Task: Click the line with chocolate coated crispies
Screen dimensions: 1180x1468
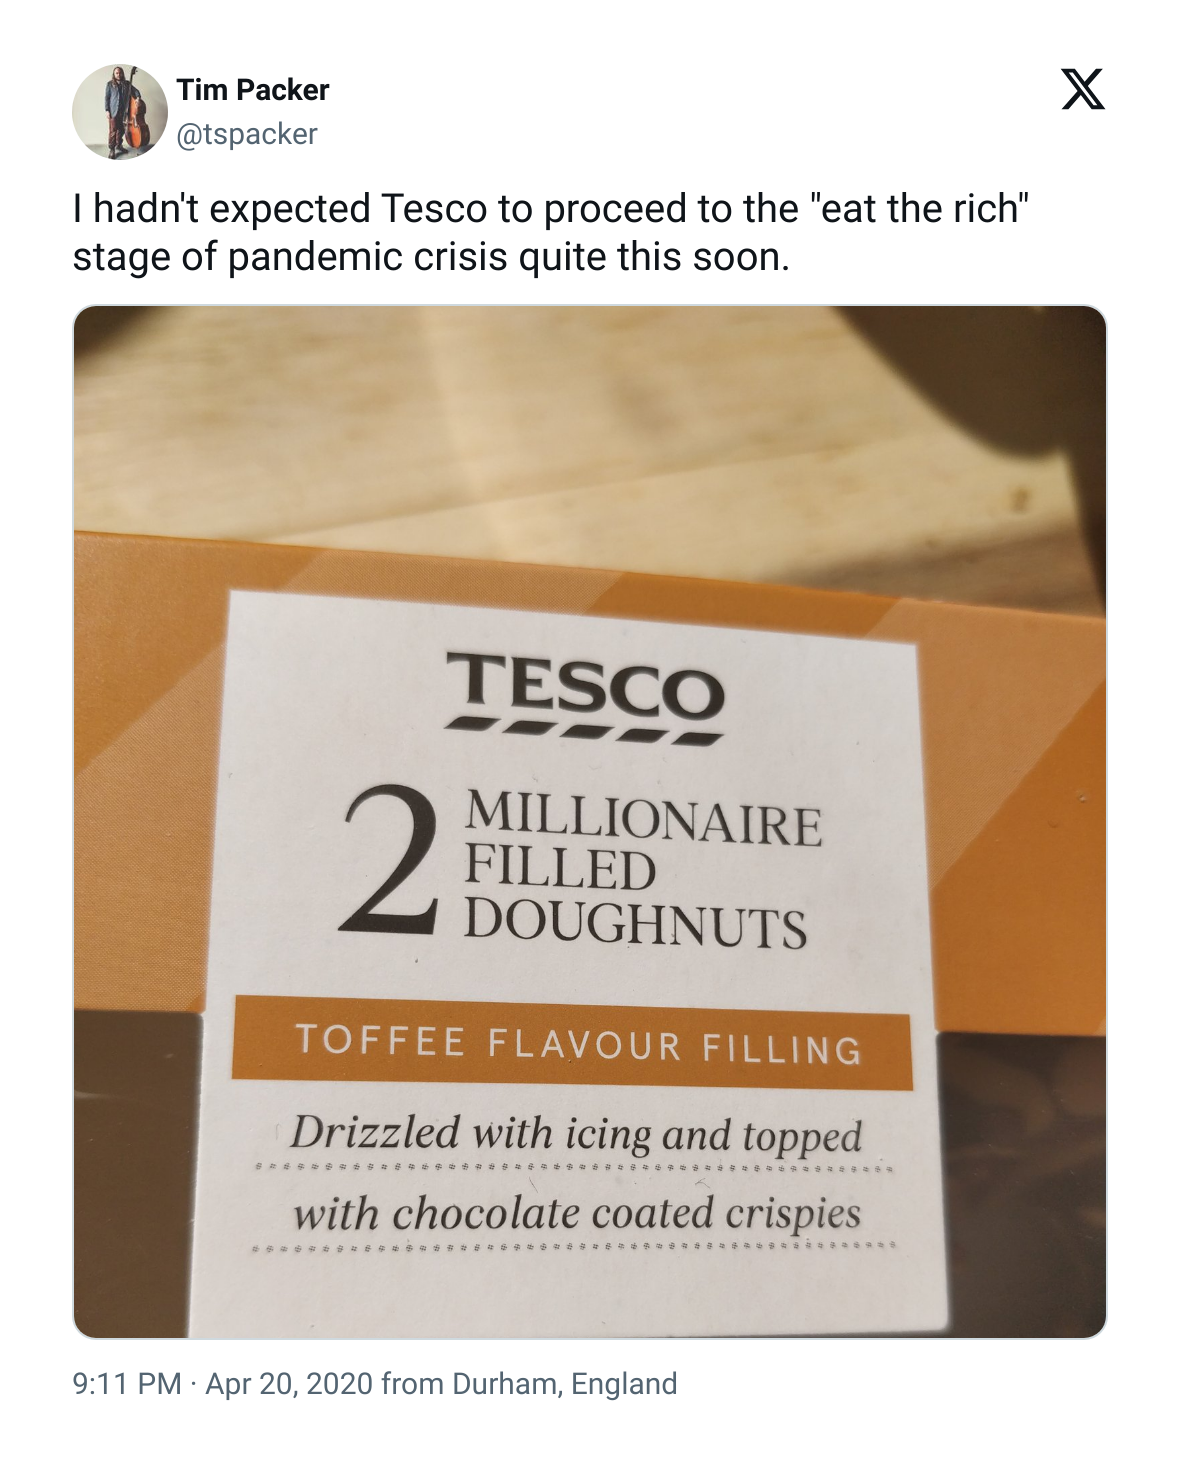Action: click(x=576, y=1213)
